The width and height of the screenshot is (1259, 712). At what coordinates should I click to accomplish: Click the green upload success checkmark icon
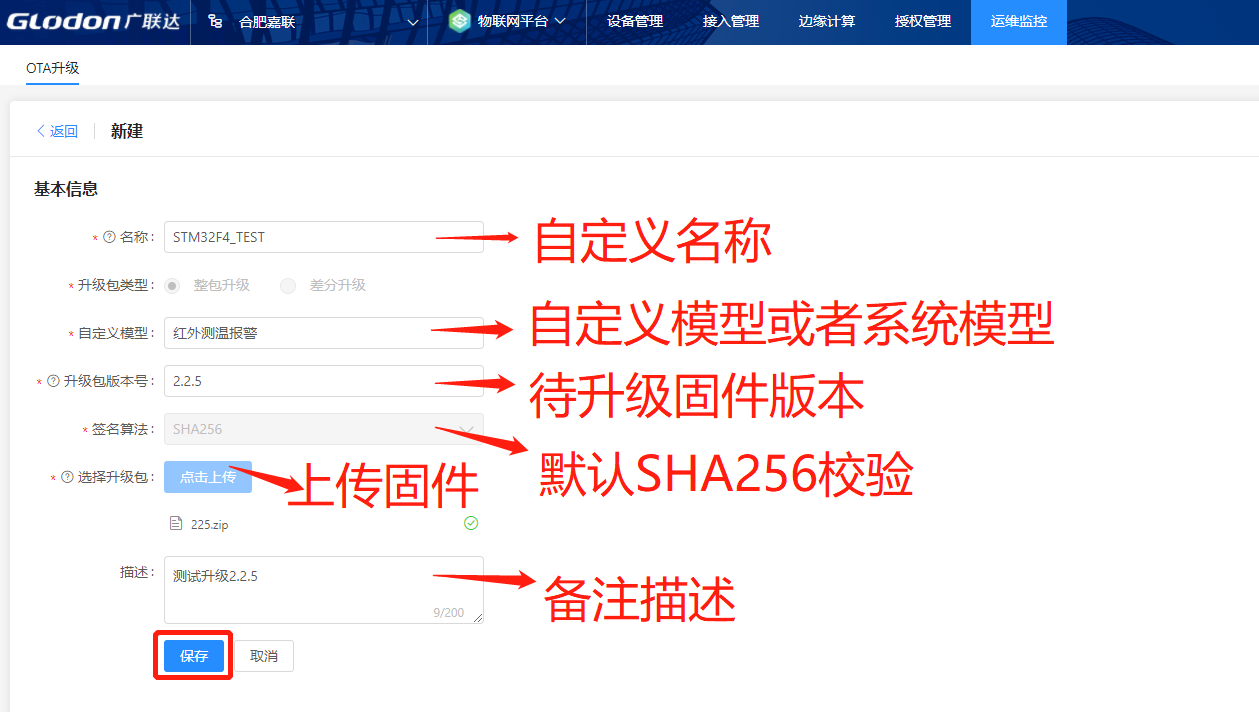471,523
